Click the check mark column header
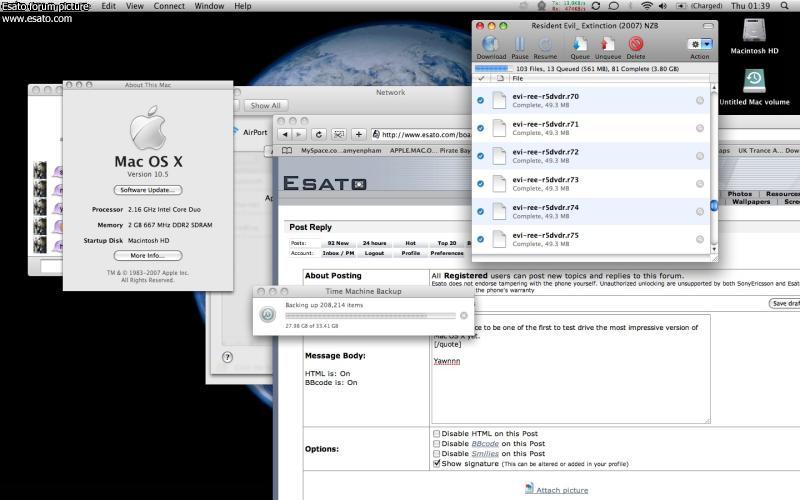 click(481, 79)
